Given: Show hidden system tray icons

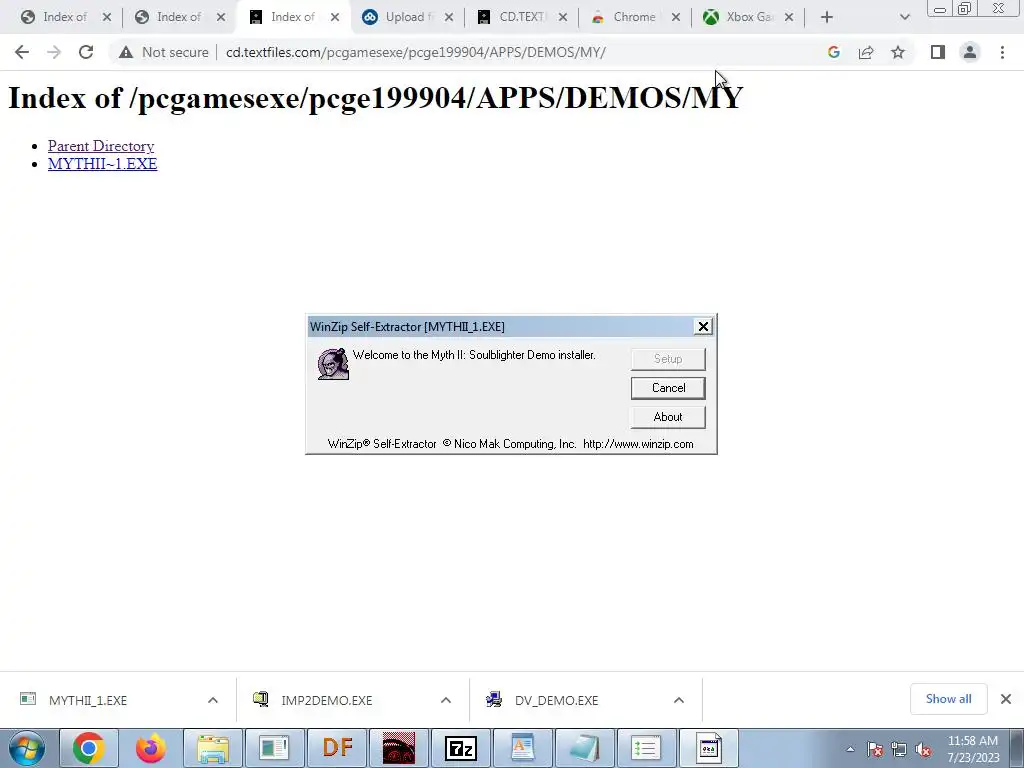Looking at the screenshot, I should 850,749.
